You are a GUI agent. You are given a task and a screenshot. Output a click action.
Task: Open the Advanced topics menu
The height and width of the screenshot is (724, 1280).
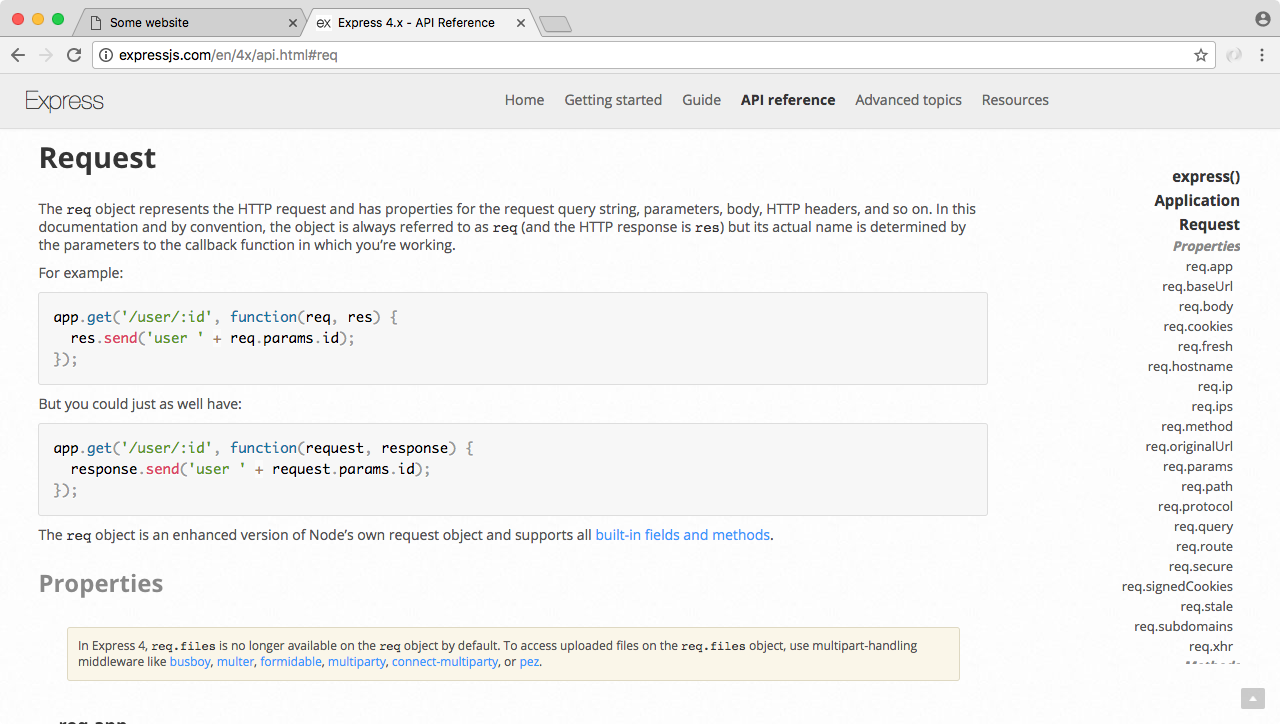908,100
